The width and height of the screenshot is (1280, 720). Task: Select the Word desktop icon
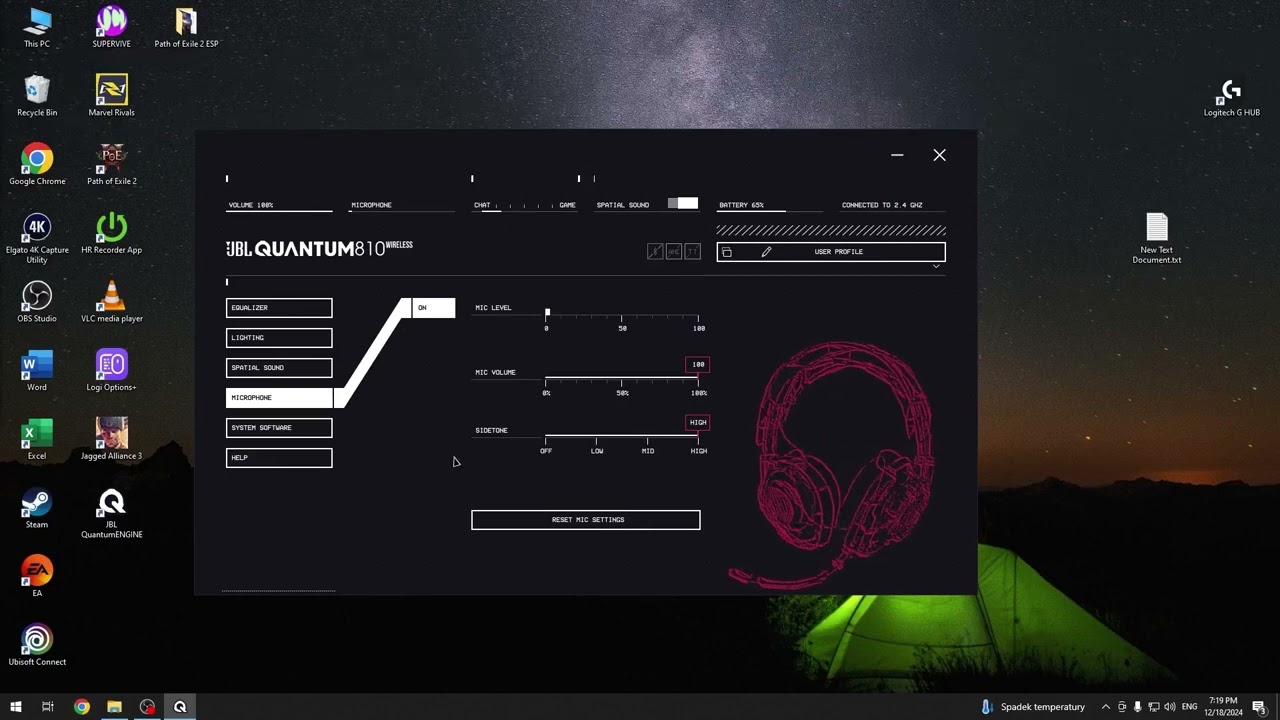click(x=37, y=371)
